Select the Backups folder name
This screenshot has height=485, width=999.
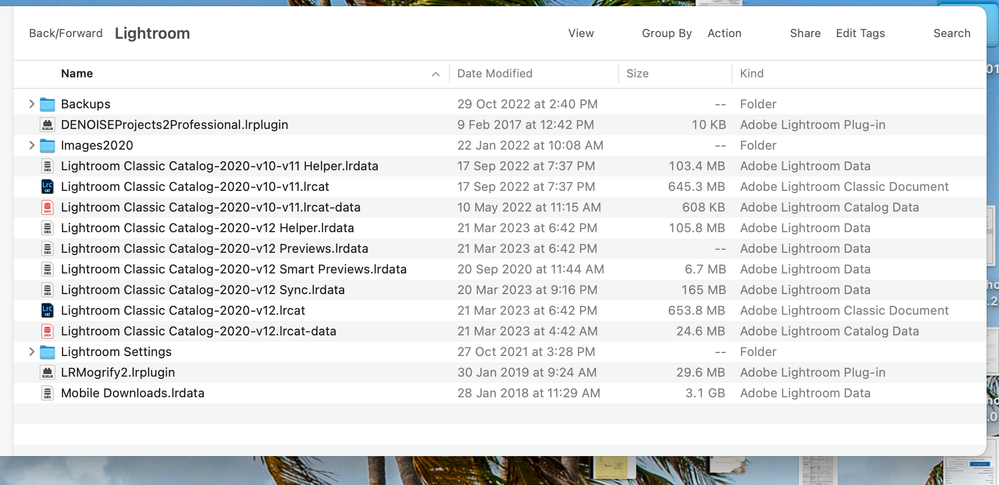[x=86, y=104]
